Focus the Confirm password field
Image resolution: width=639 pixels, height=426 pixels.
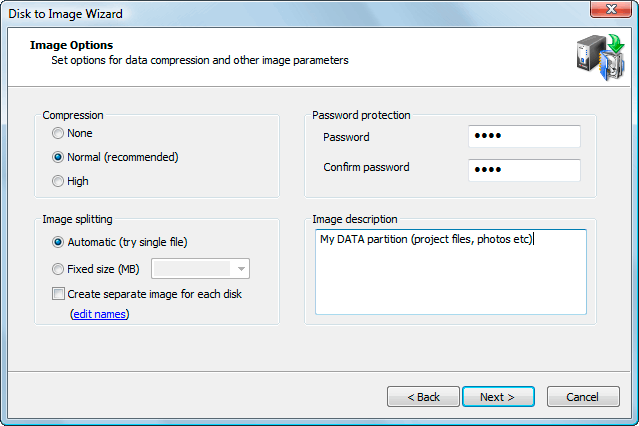point(524,170)
